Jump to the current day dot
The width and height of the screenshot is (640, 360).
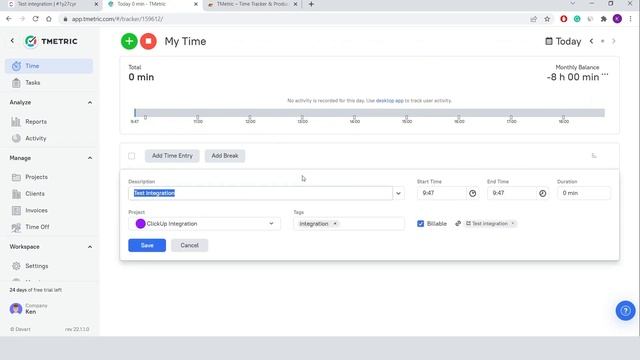point(602,41)
